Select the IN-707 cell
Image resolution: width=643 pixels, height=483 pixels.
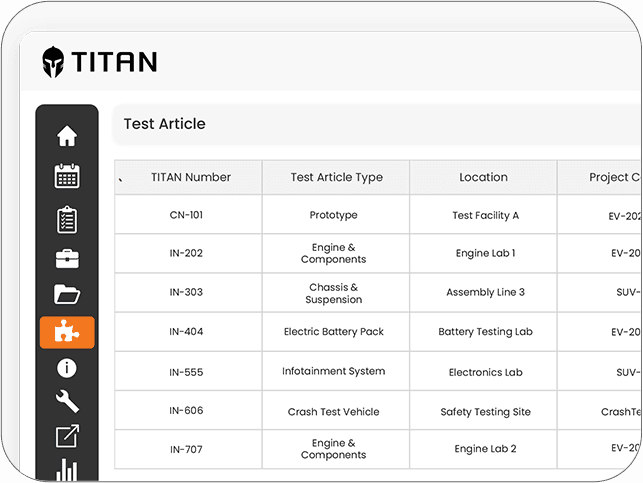[188, 449]
